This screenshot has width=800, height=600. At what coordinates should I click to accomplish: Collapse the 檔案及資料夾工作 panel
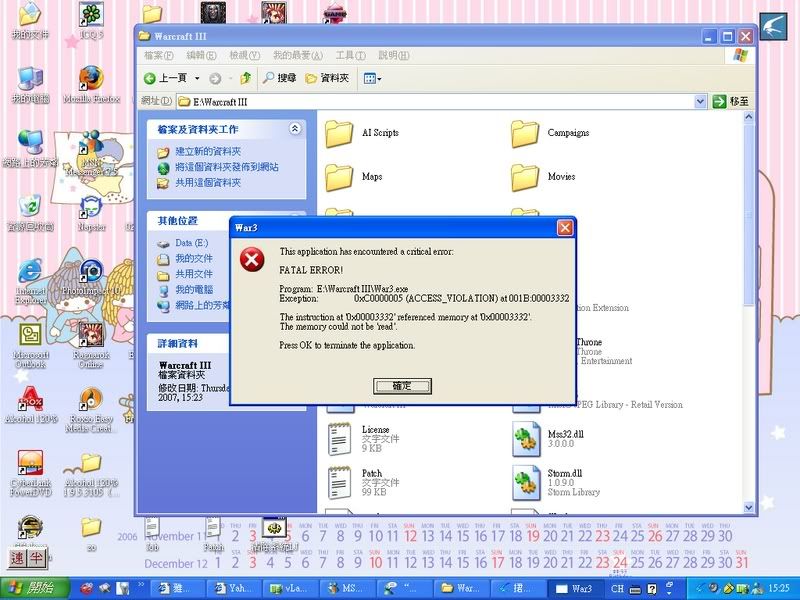[295, 129]
